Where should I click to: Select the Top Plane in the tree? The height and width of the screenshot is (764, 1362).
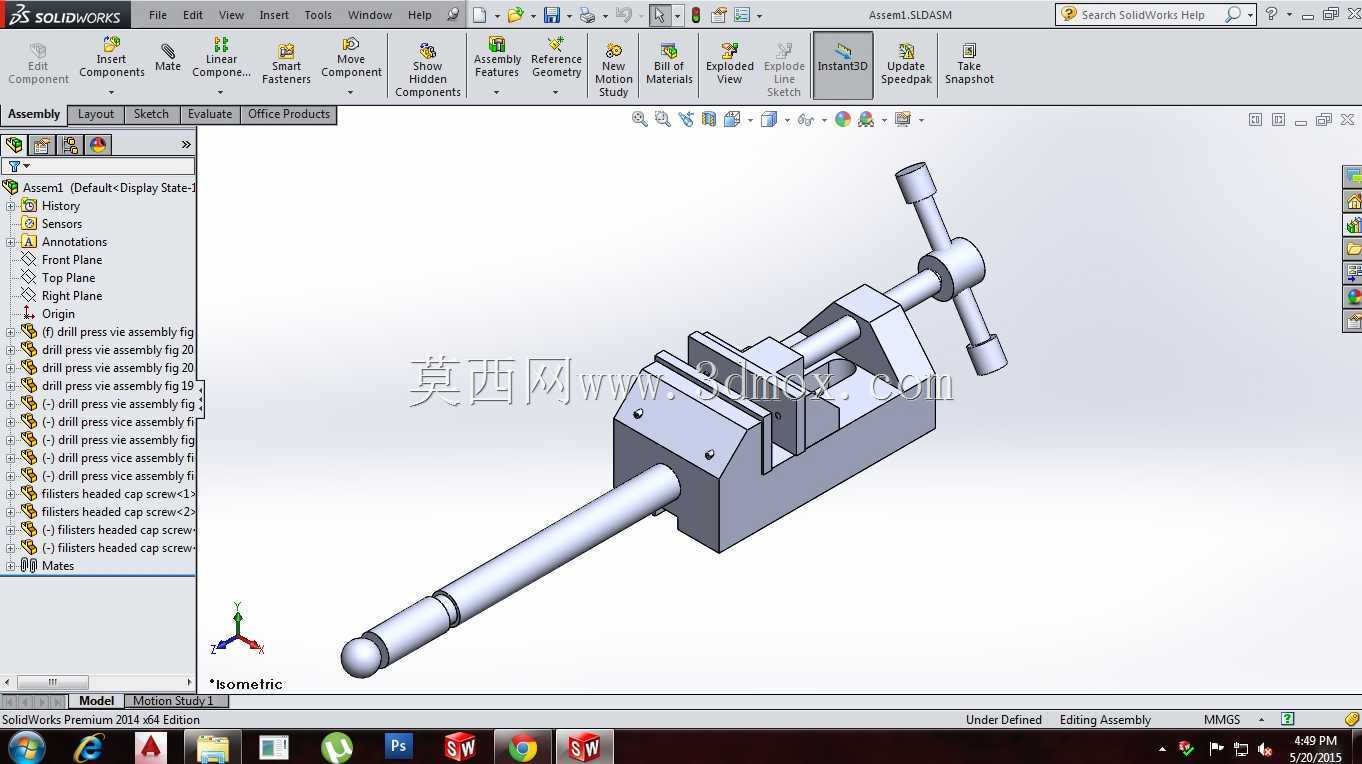point(69,278)
